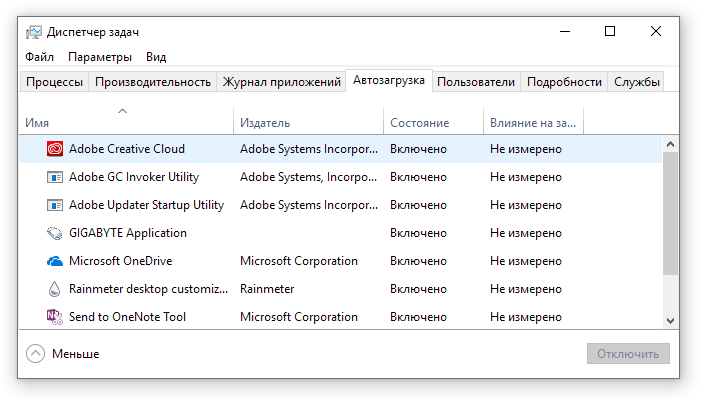
Task: Open the Файл menu
Action: pyautogui.click(x=39, y=57)
